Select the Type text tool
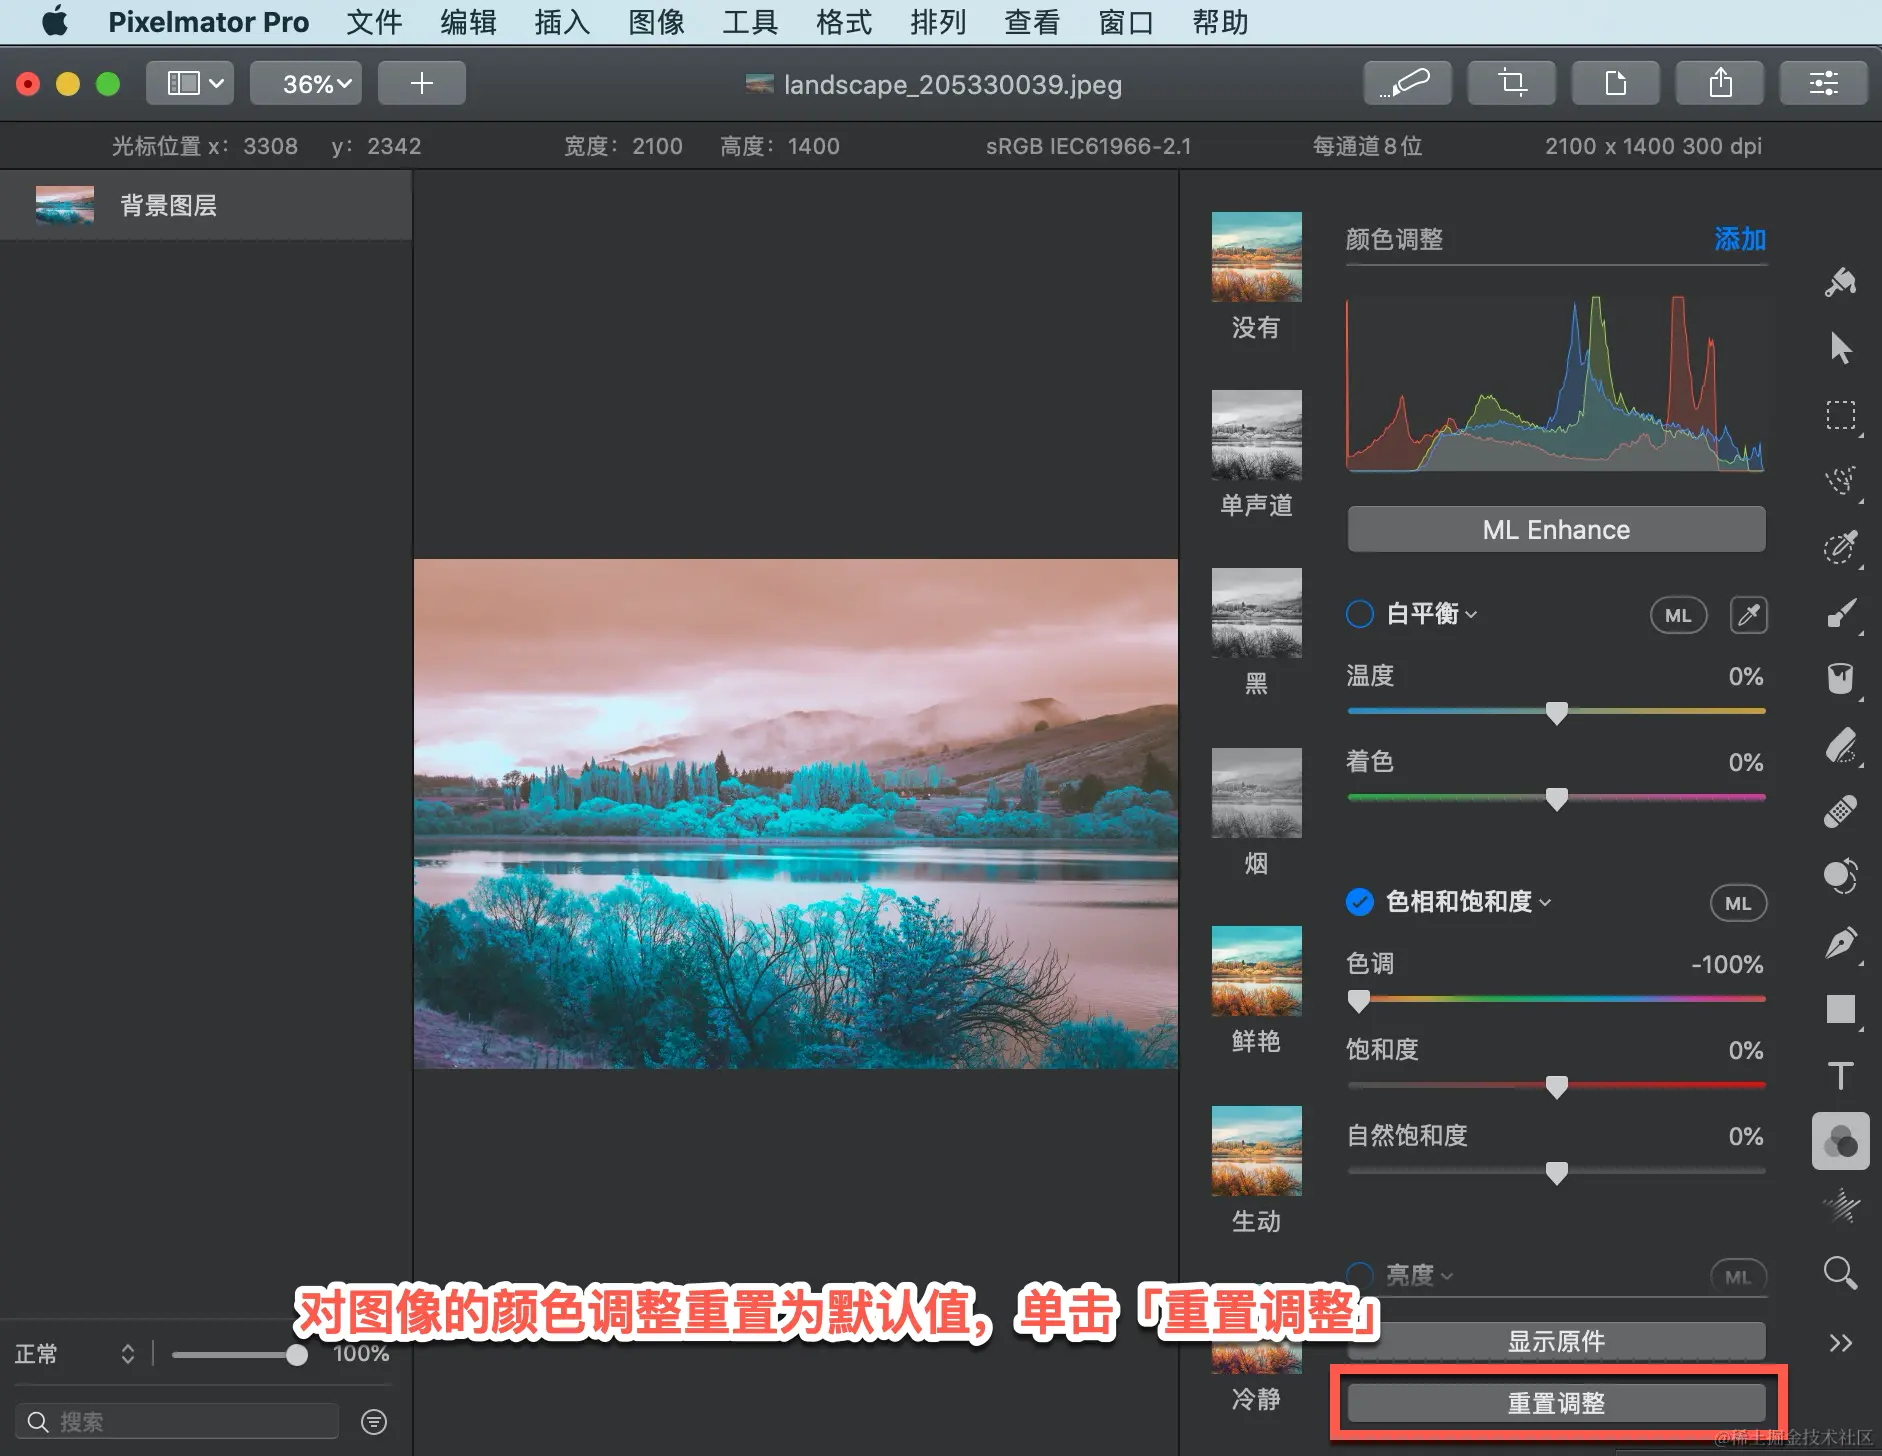 (x=1840, y=1075)
